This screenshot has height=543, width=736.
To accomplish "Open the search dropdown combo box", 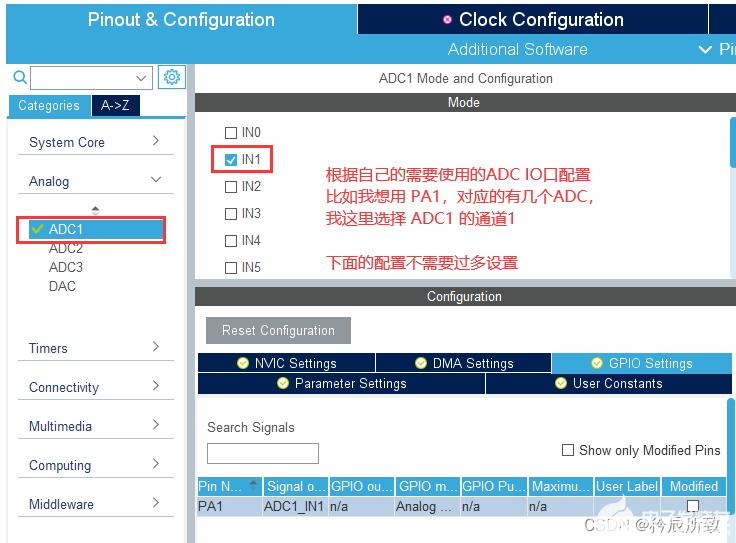I will click(92, 78).
